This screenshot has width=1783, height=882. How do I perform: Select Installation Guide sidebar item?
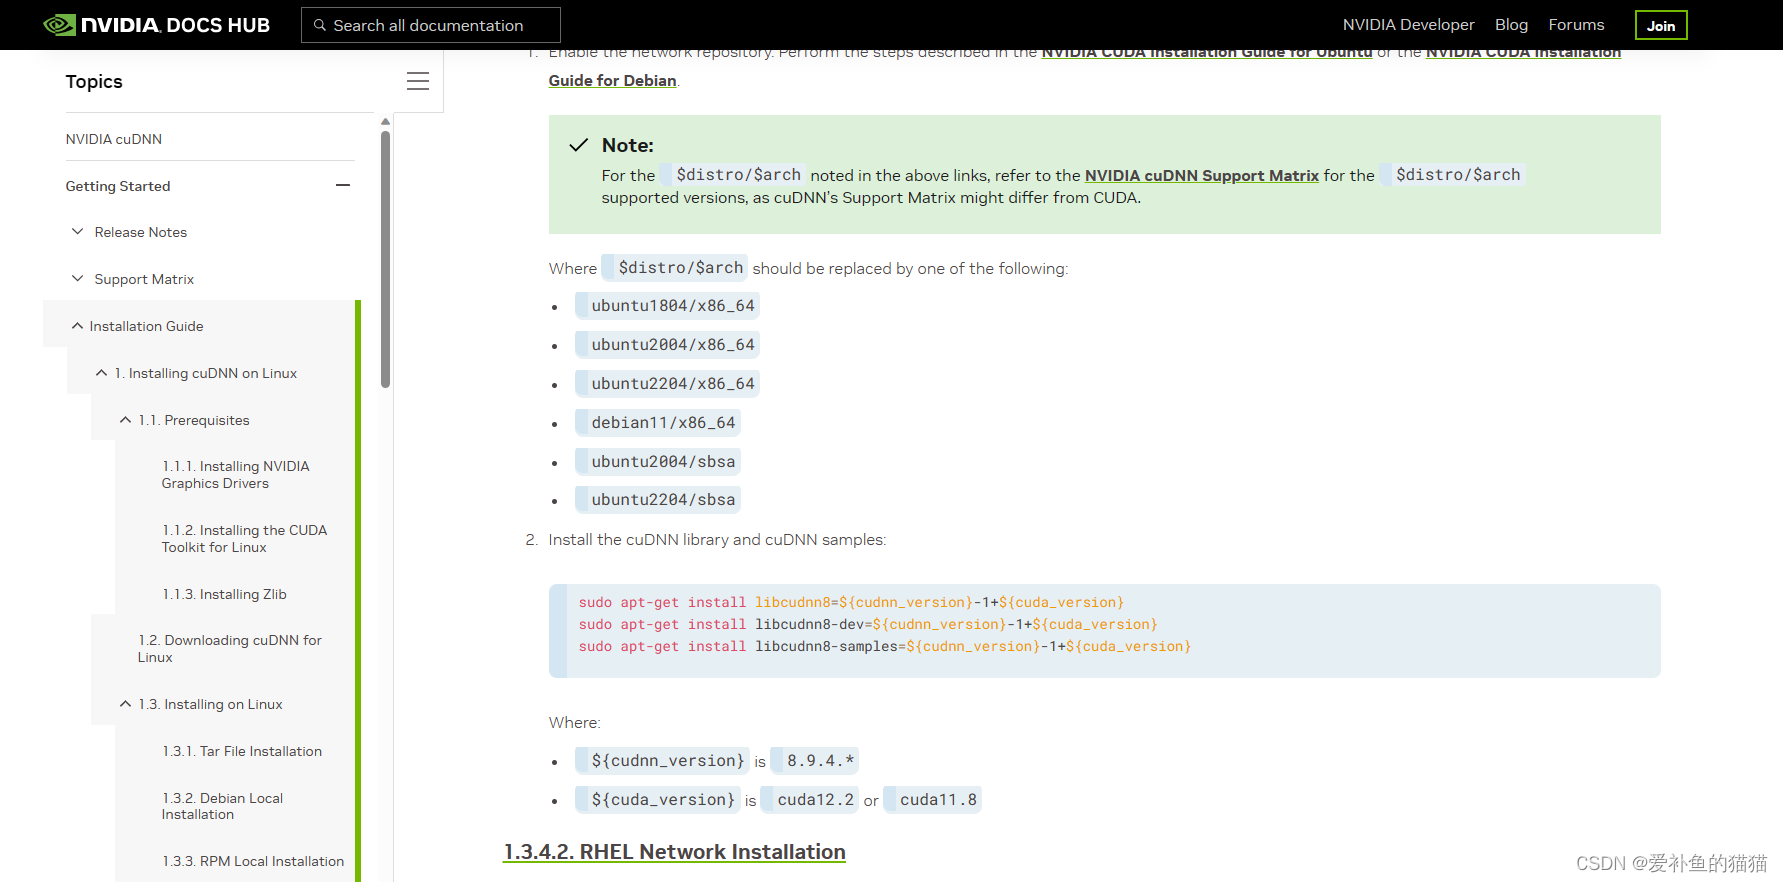click(146, 326)
